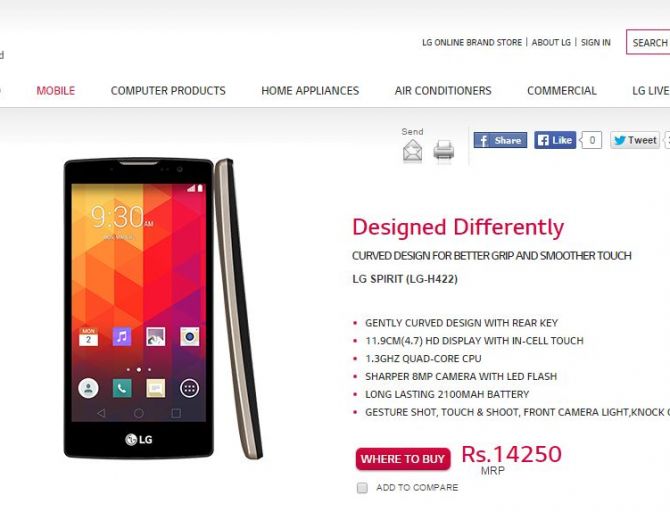Click the Sign In link

coord(596,42)
